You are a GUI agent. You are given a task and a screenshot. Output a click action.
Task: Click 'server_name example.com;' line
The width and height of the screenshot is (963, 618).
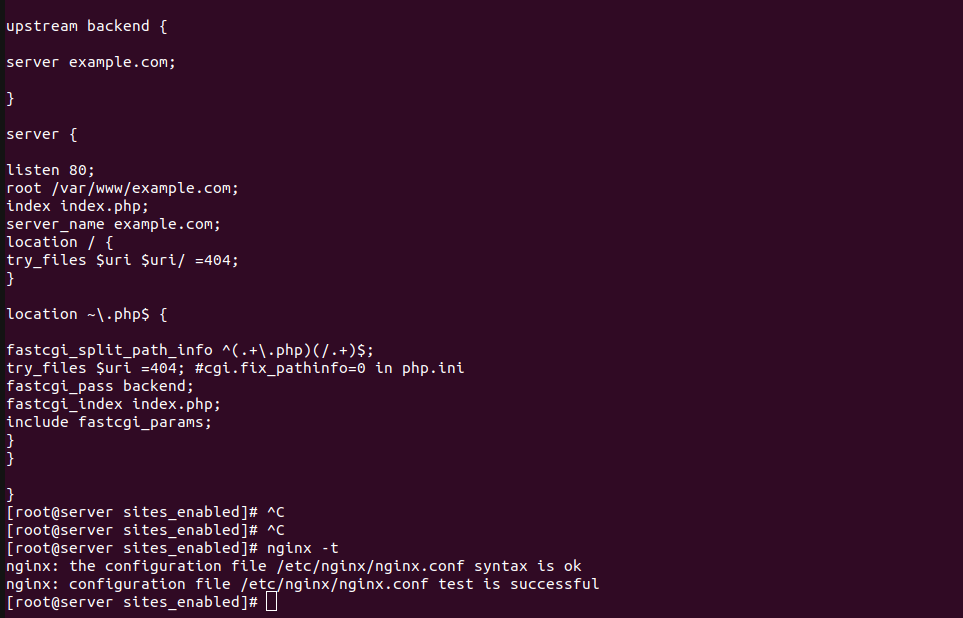tap(114, 224)
